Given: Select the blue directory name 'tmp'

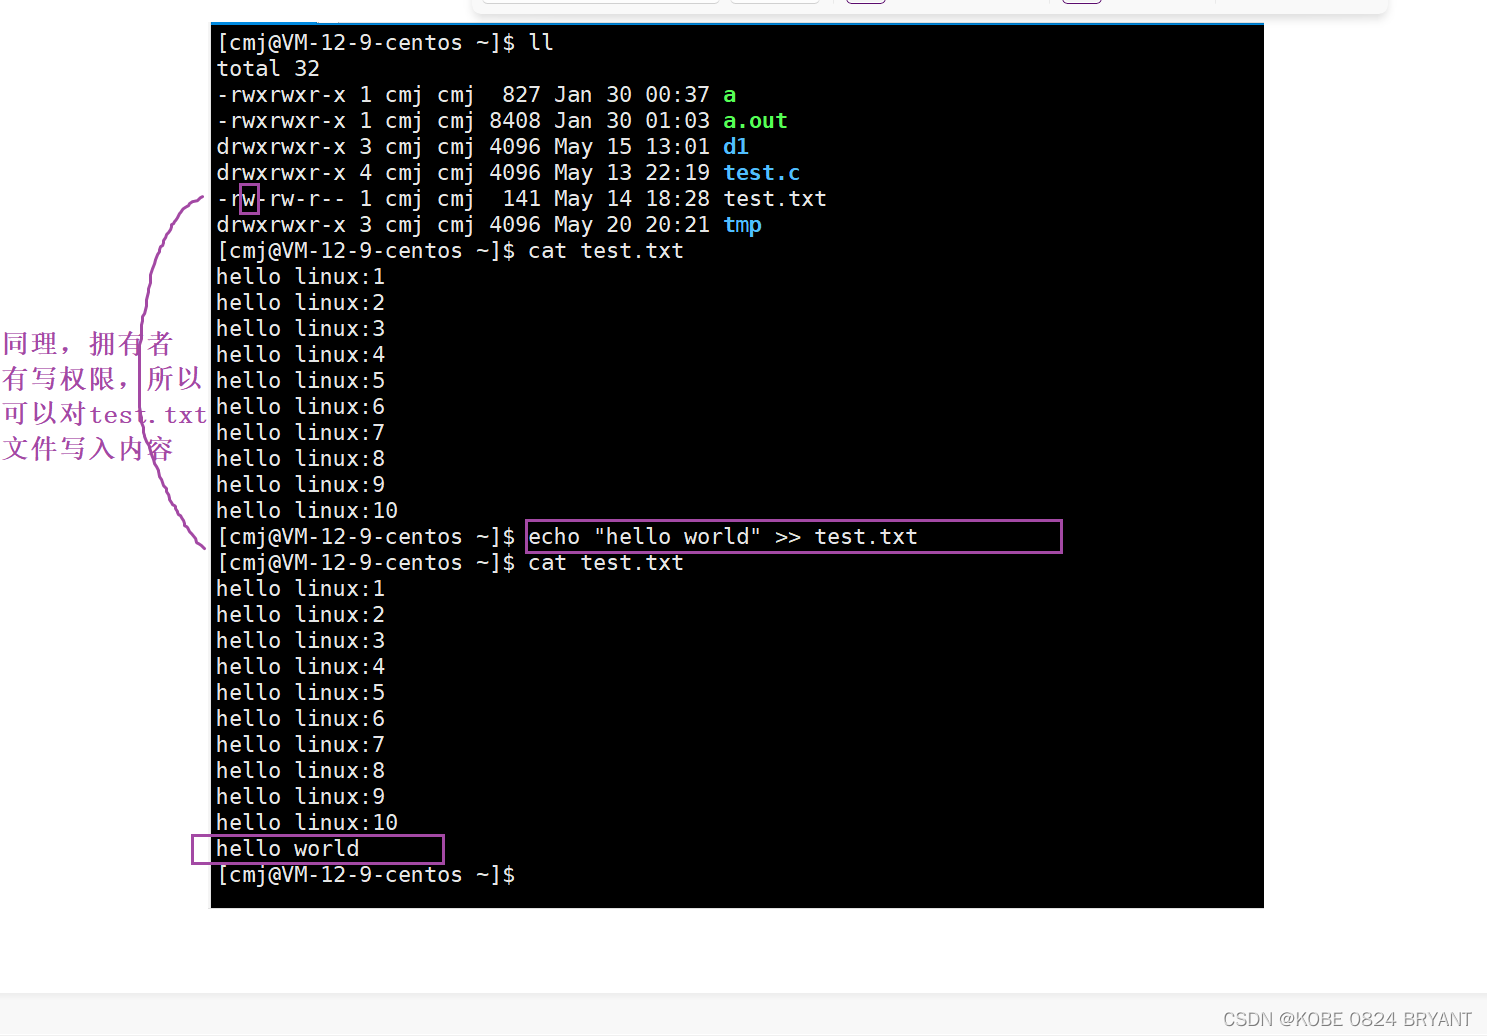Looking at the screenshot, I should (x=742, y=224).
